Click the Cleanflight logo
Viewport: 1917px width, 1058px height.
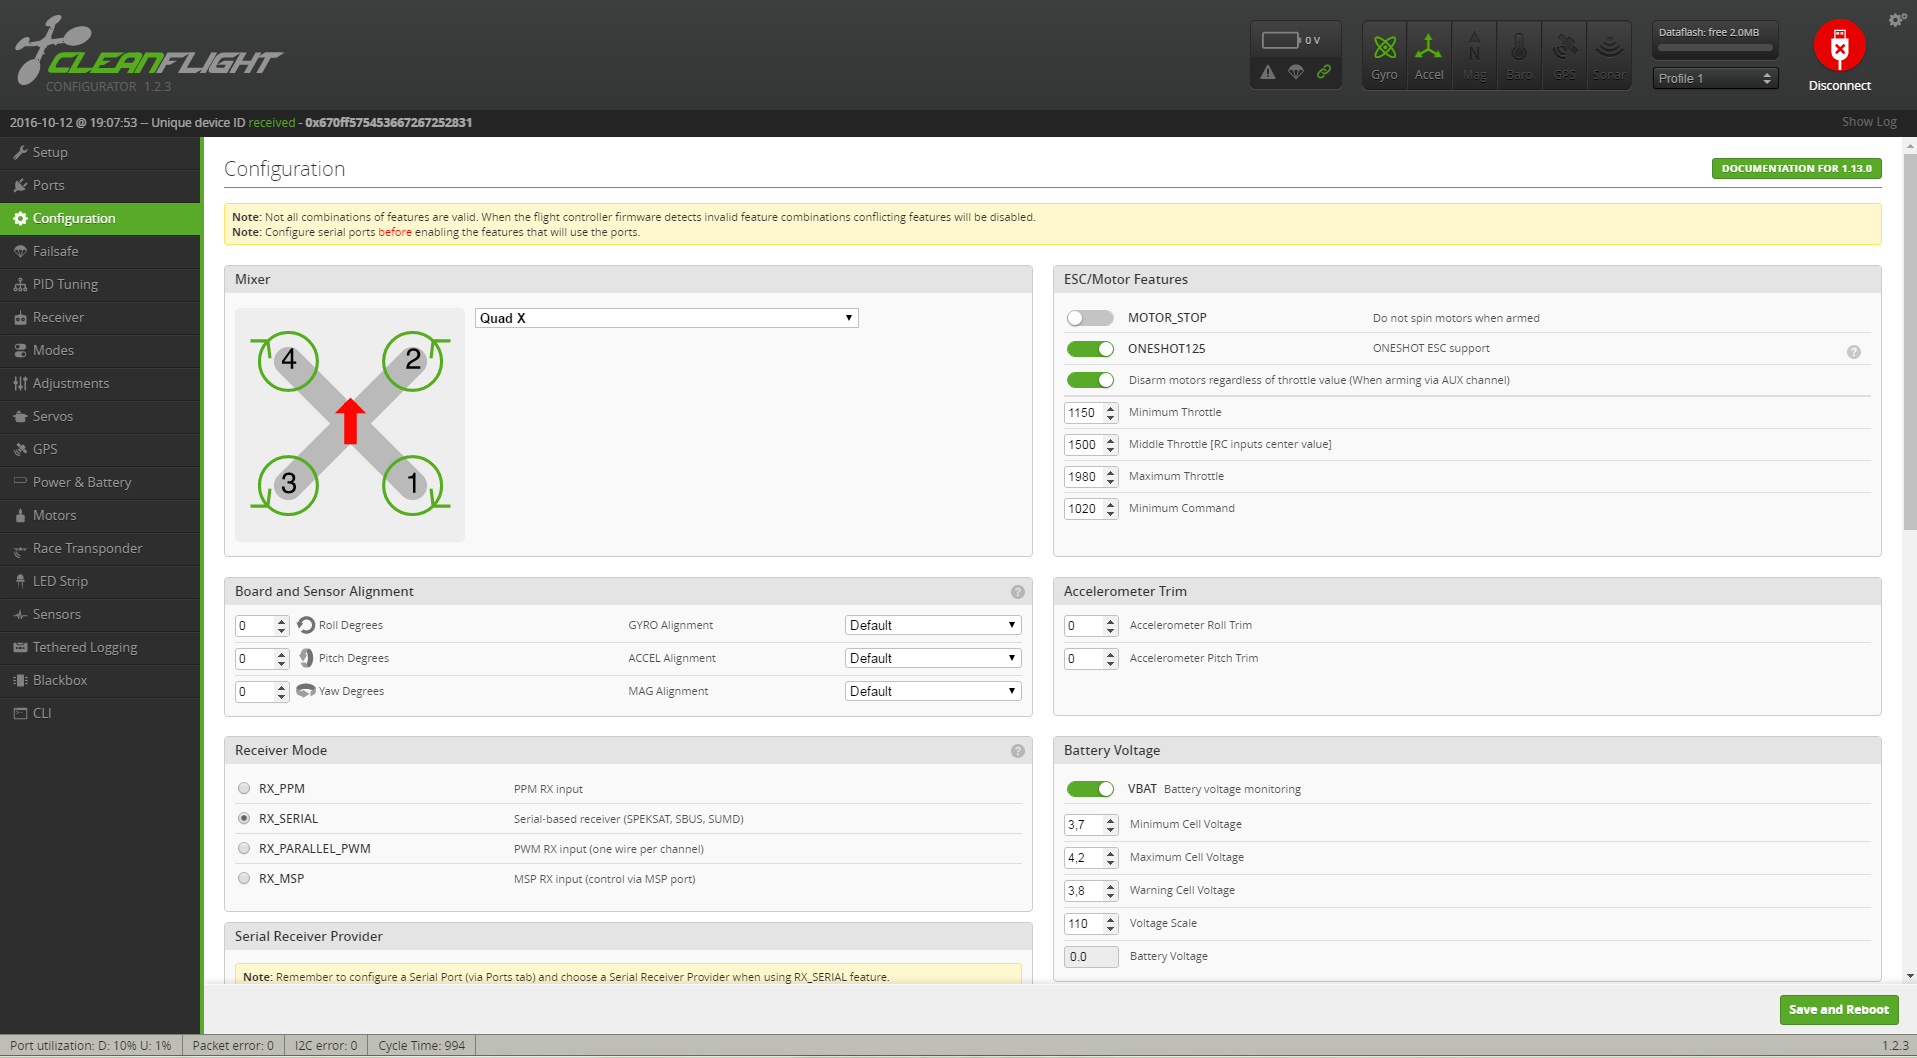pyautogui.click(x=148, y=55)
